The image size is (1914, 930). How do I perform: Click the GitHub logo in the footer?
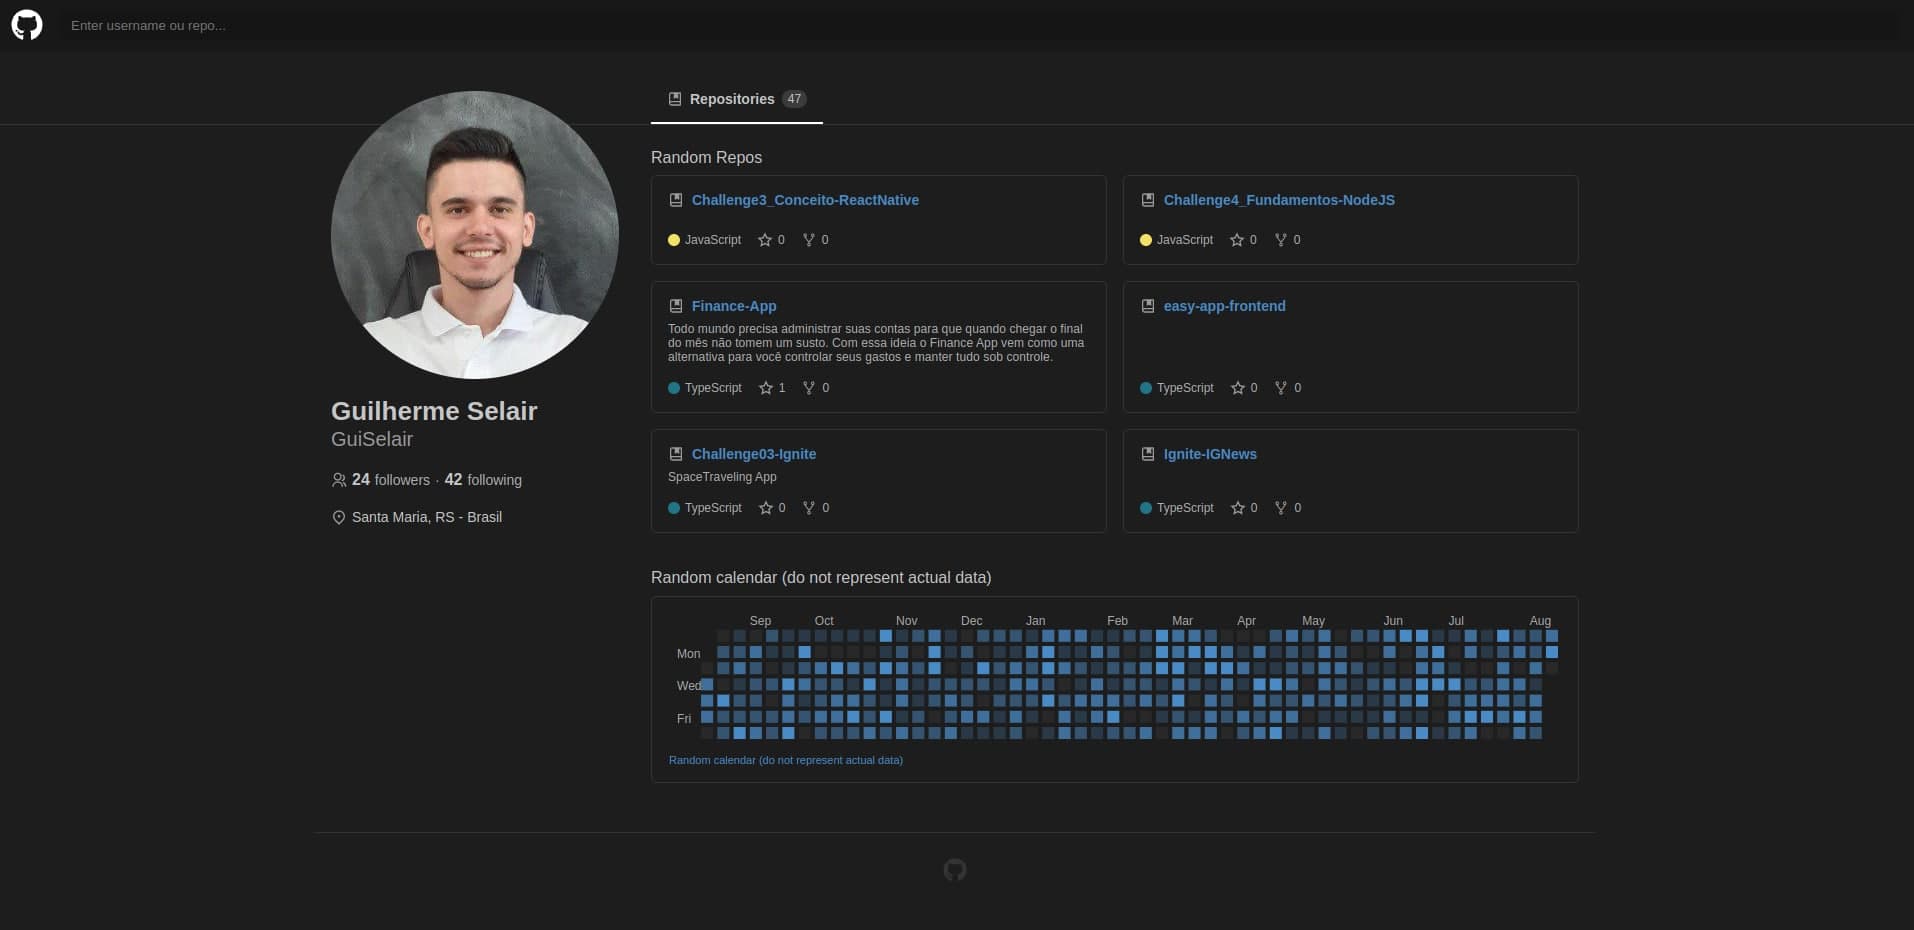(x=955, y=870)
